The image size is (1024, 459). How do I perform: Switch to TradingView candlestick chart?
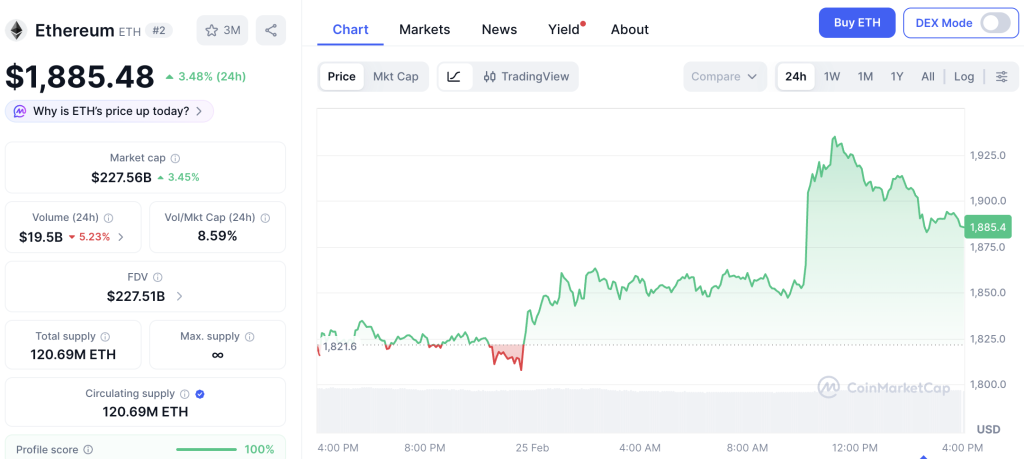pos(526,76)
